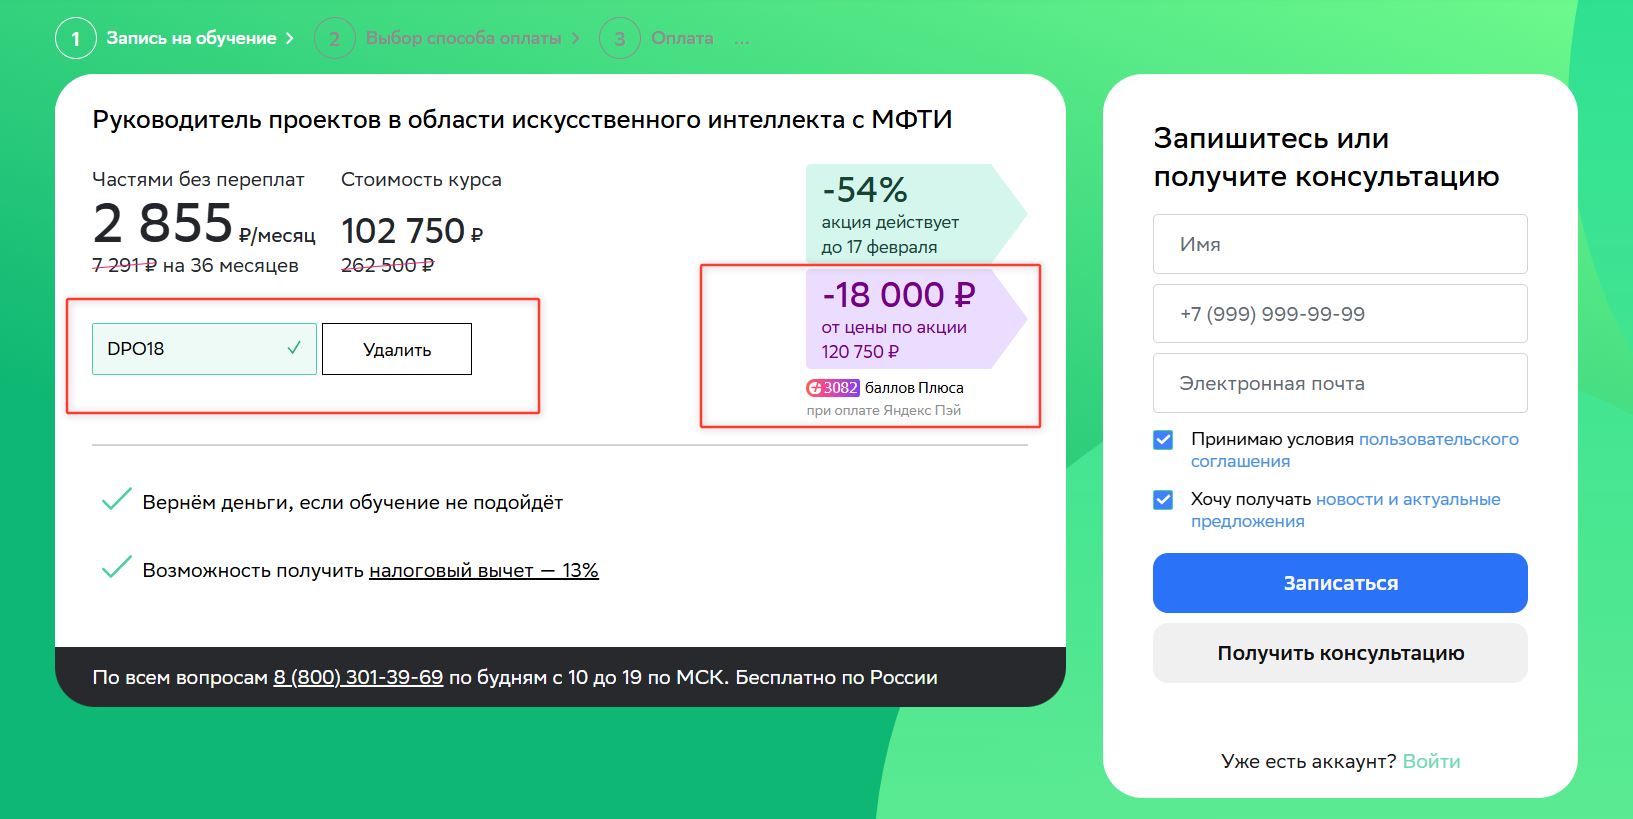Viewport: 1633px width, 819px height.
Task: Click the promo code applied checkmark
Action: point(294,348)
